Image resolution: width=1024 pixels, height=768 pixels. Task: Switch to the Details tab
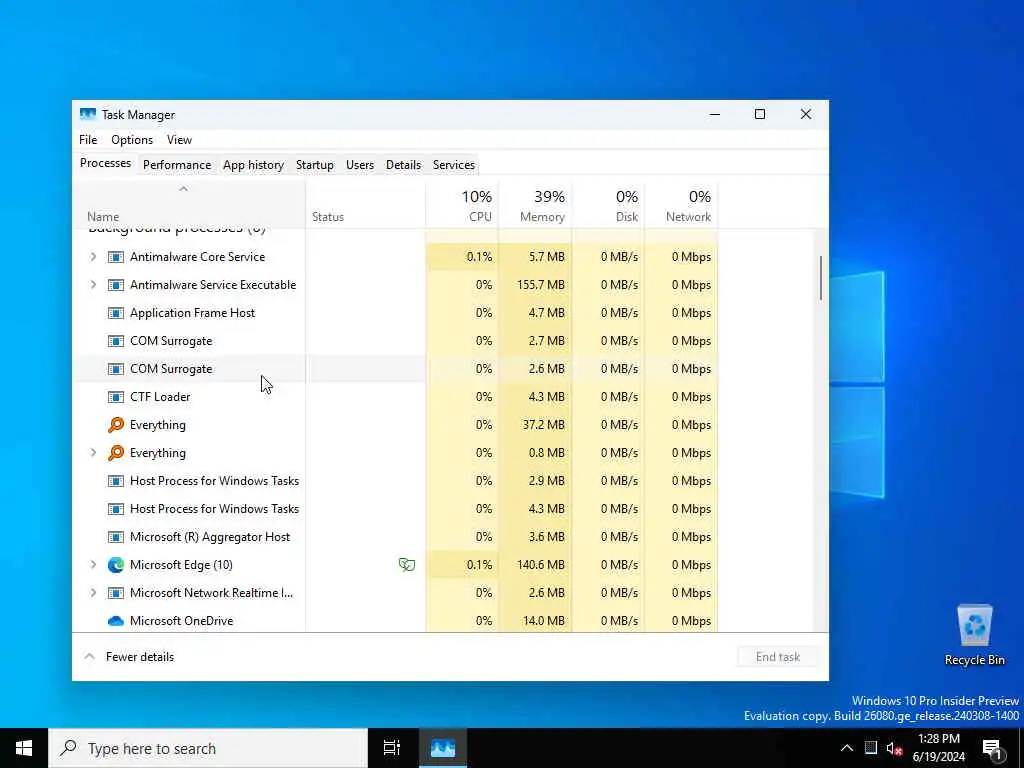click(403, 165)
